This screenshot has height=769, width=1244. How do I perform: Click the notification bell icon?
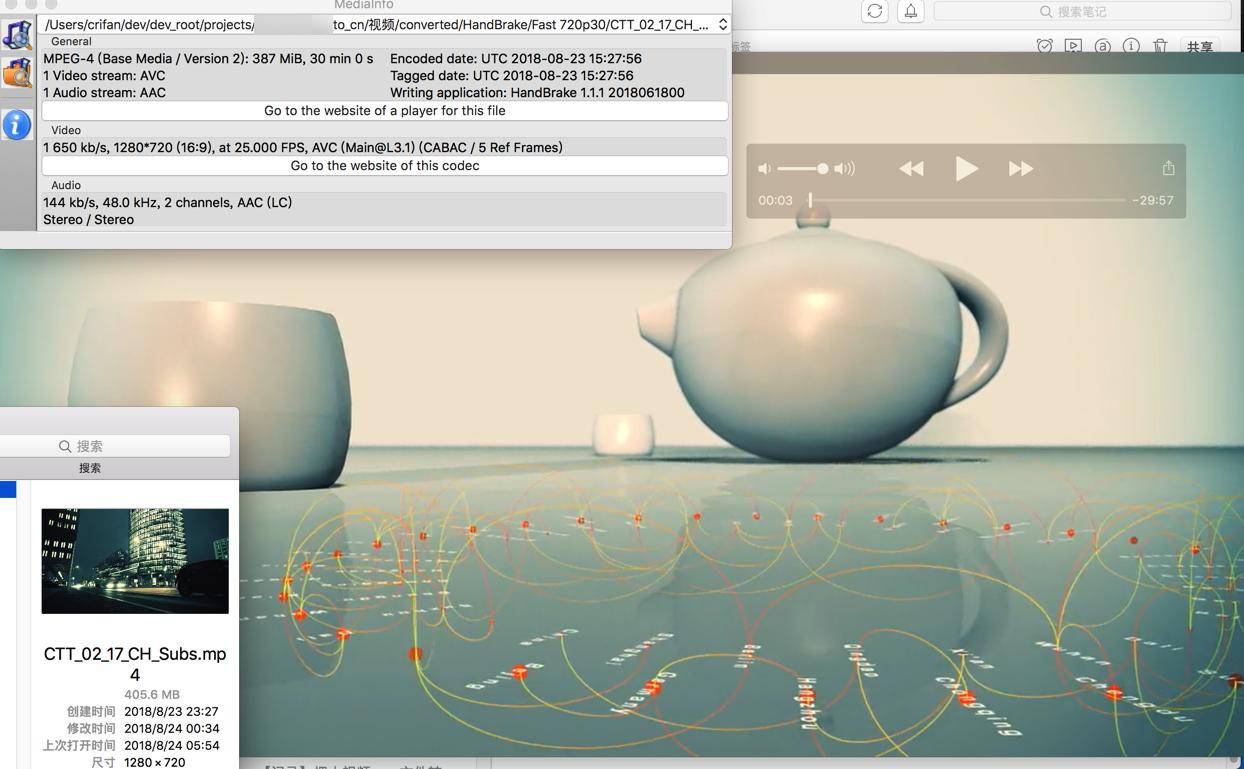click(911, 11)
